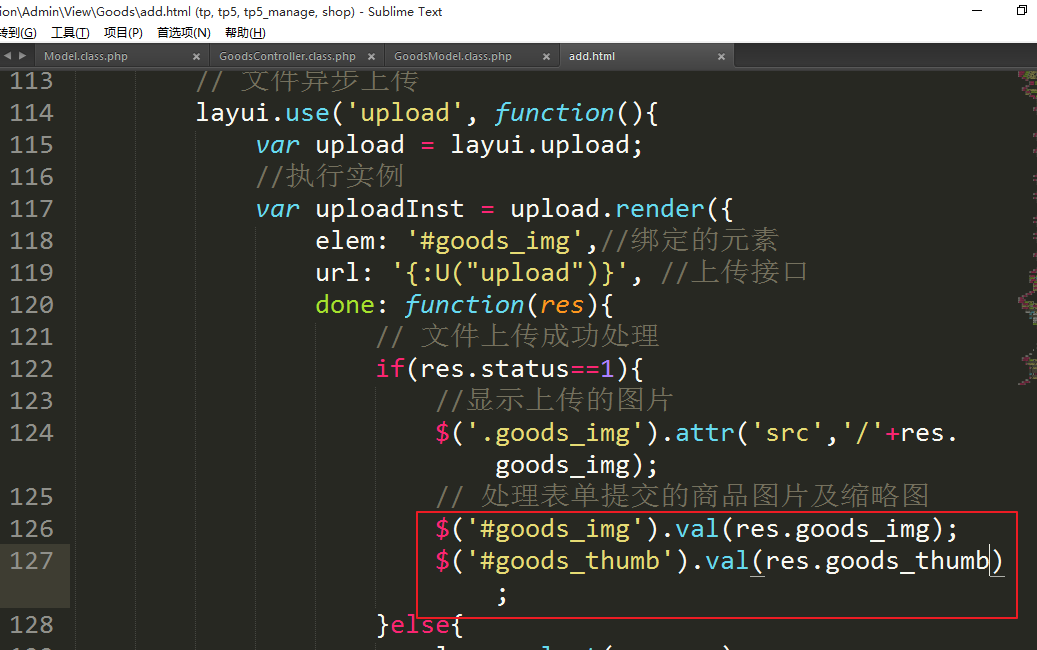Open the 首选项(N) menu
This screenshot has height=650, width=1037.
pyautogui.click(x=183, y=33)
